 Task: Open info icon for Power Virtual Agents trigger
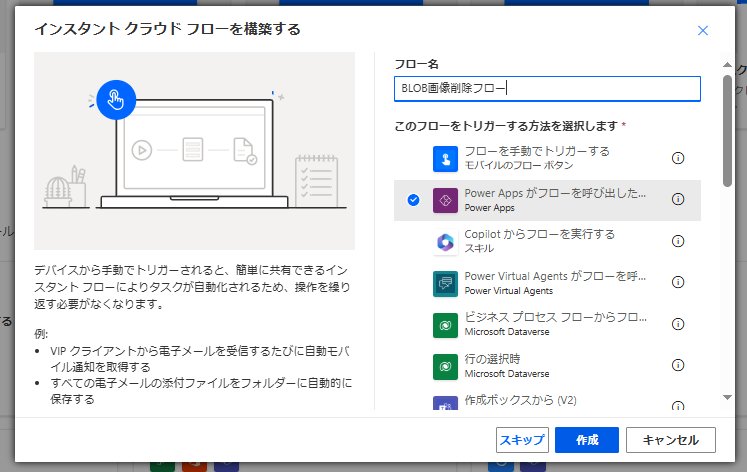tap(677, 282)
